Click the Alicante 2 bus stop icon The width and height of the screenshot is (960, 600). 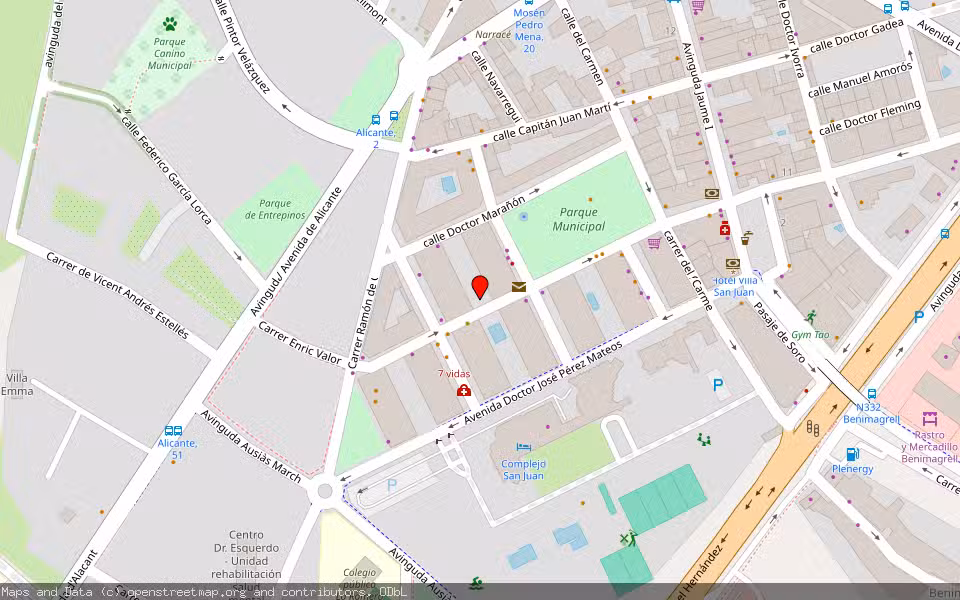[376, 120]
